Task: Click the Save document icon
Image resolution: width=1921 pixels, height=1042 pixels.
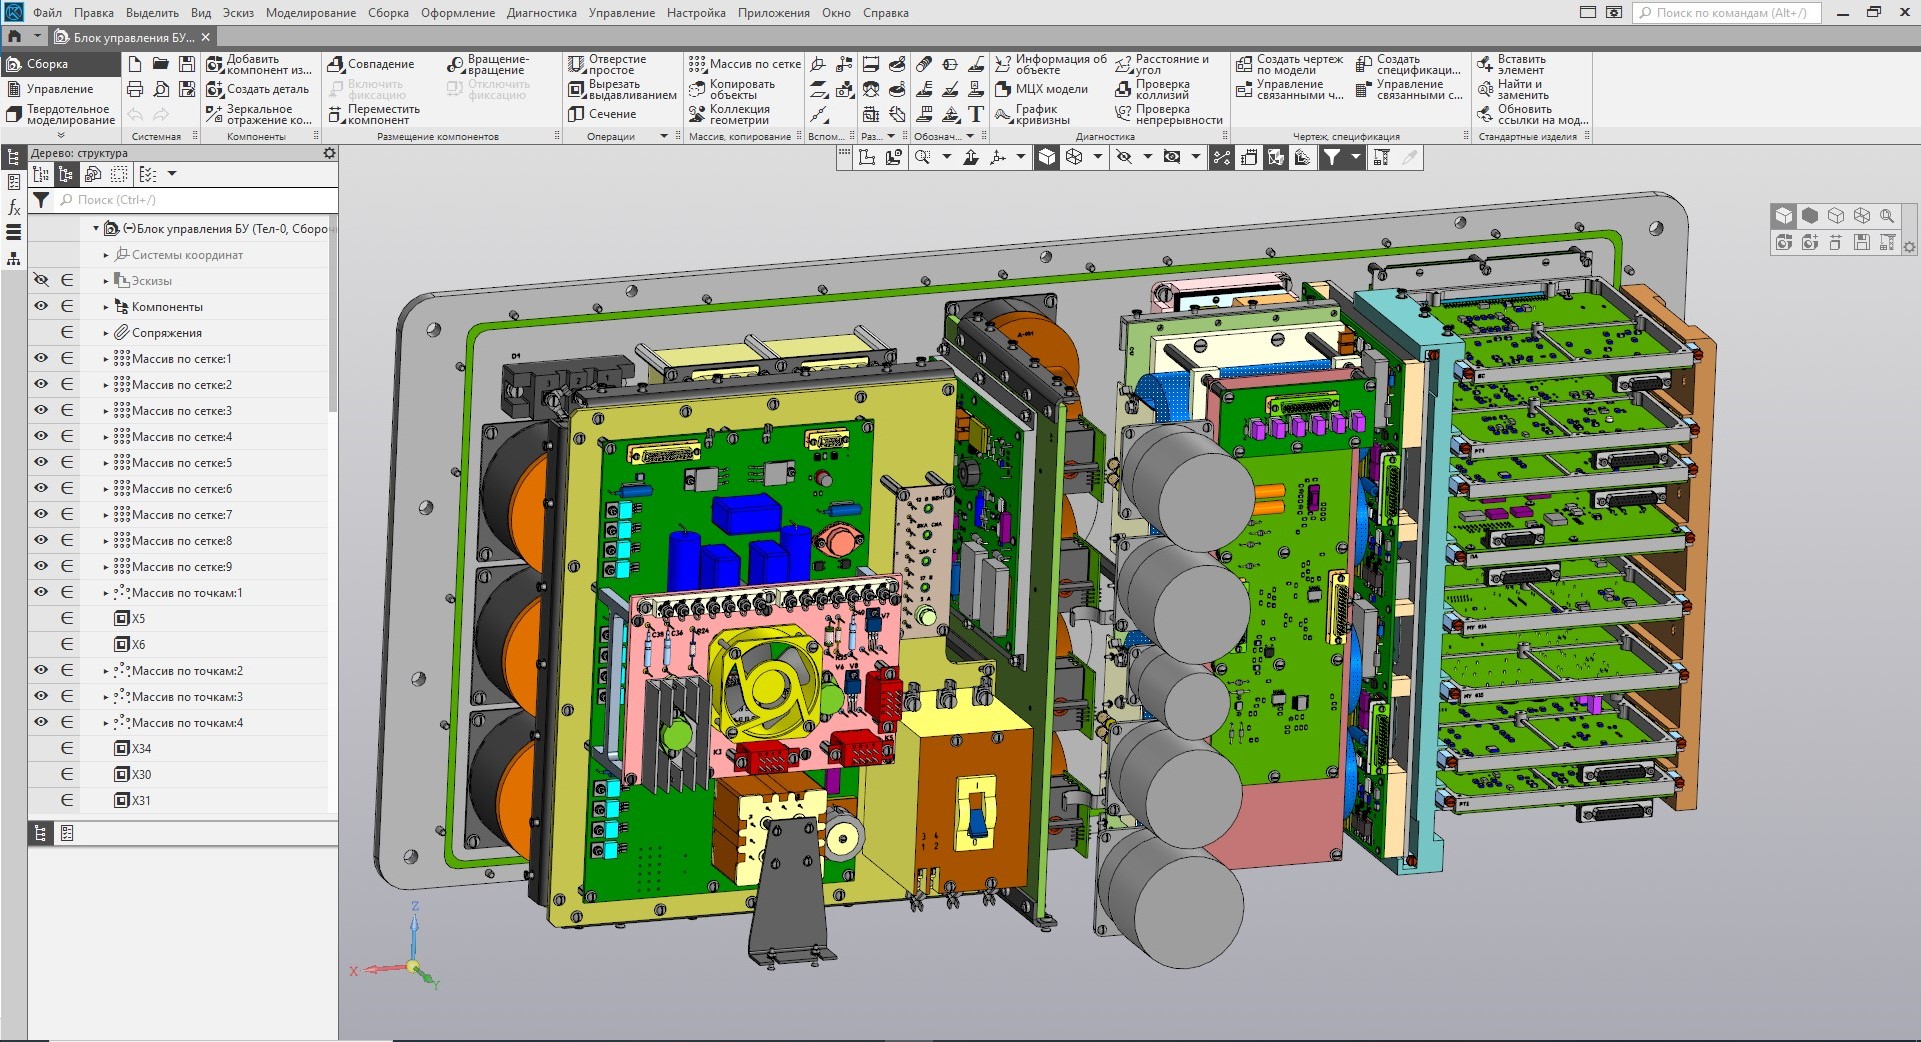Action: (186, 64)
